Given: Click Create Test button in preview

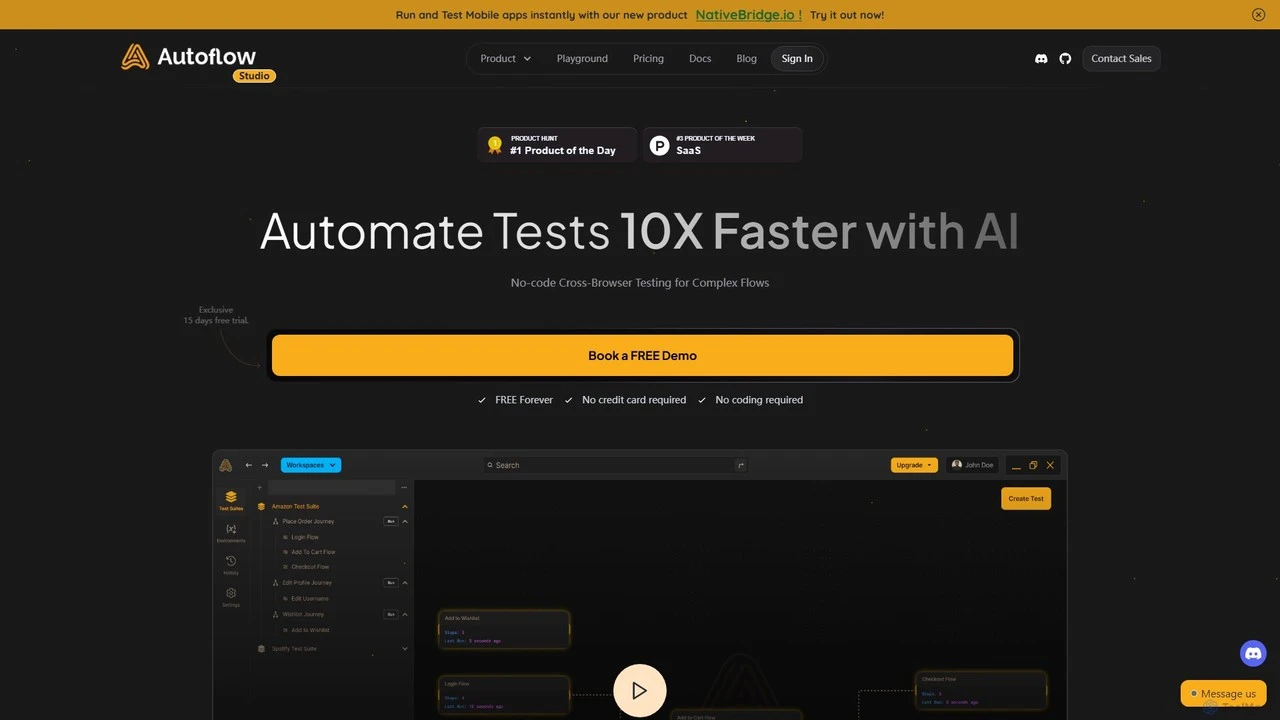Looking at the screenshot, I should pyautogui.click(x=1026, y=499).
